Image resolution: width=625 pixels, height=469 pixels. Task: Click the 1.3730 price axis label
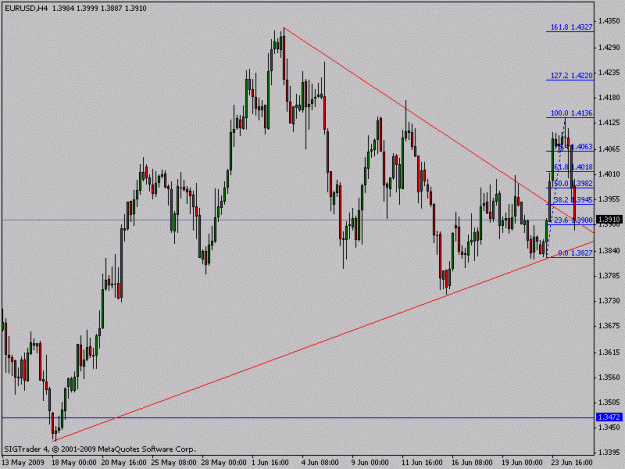tap(609, 301)
